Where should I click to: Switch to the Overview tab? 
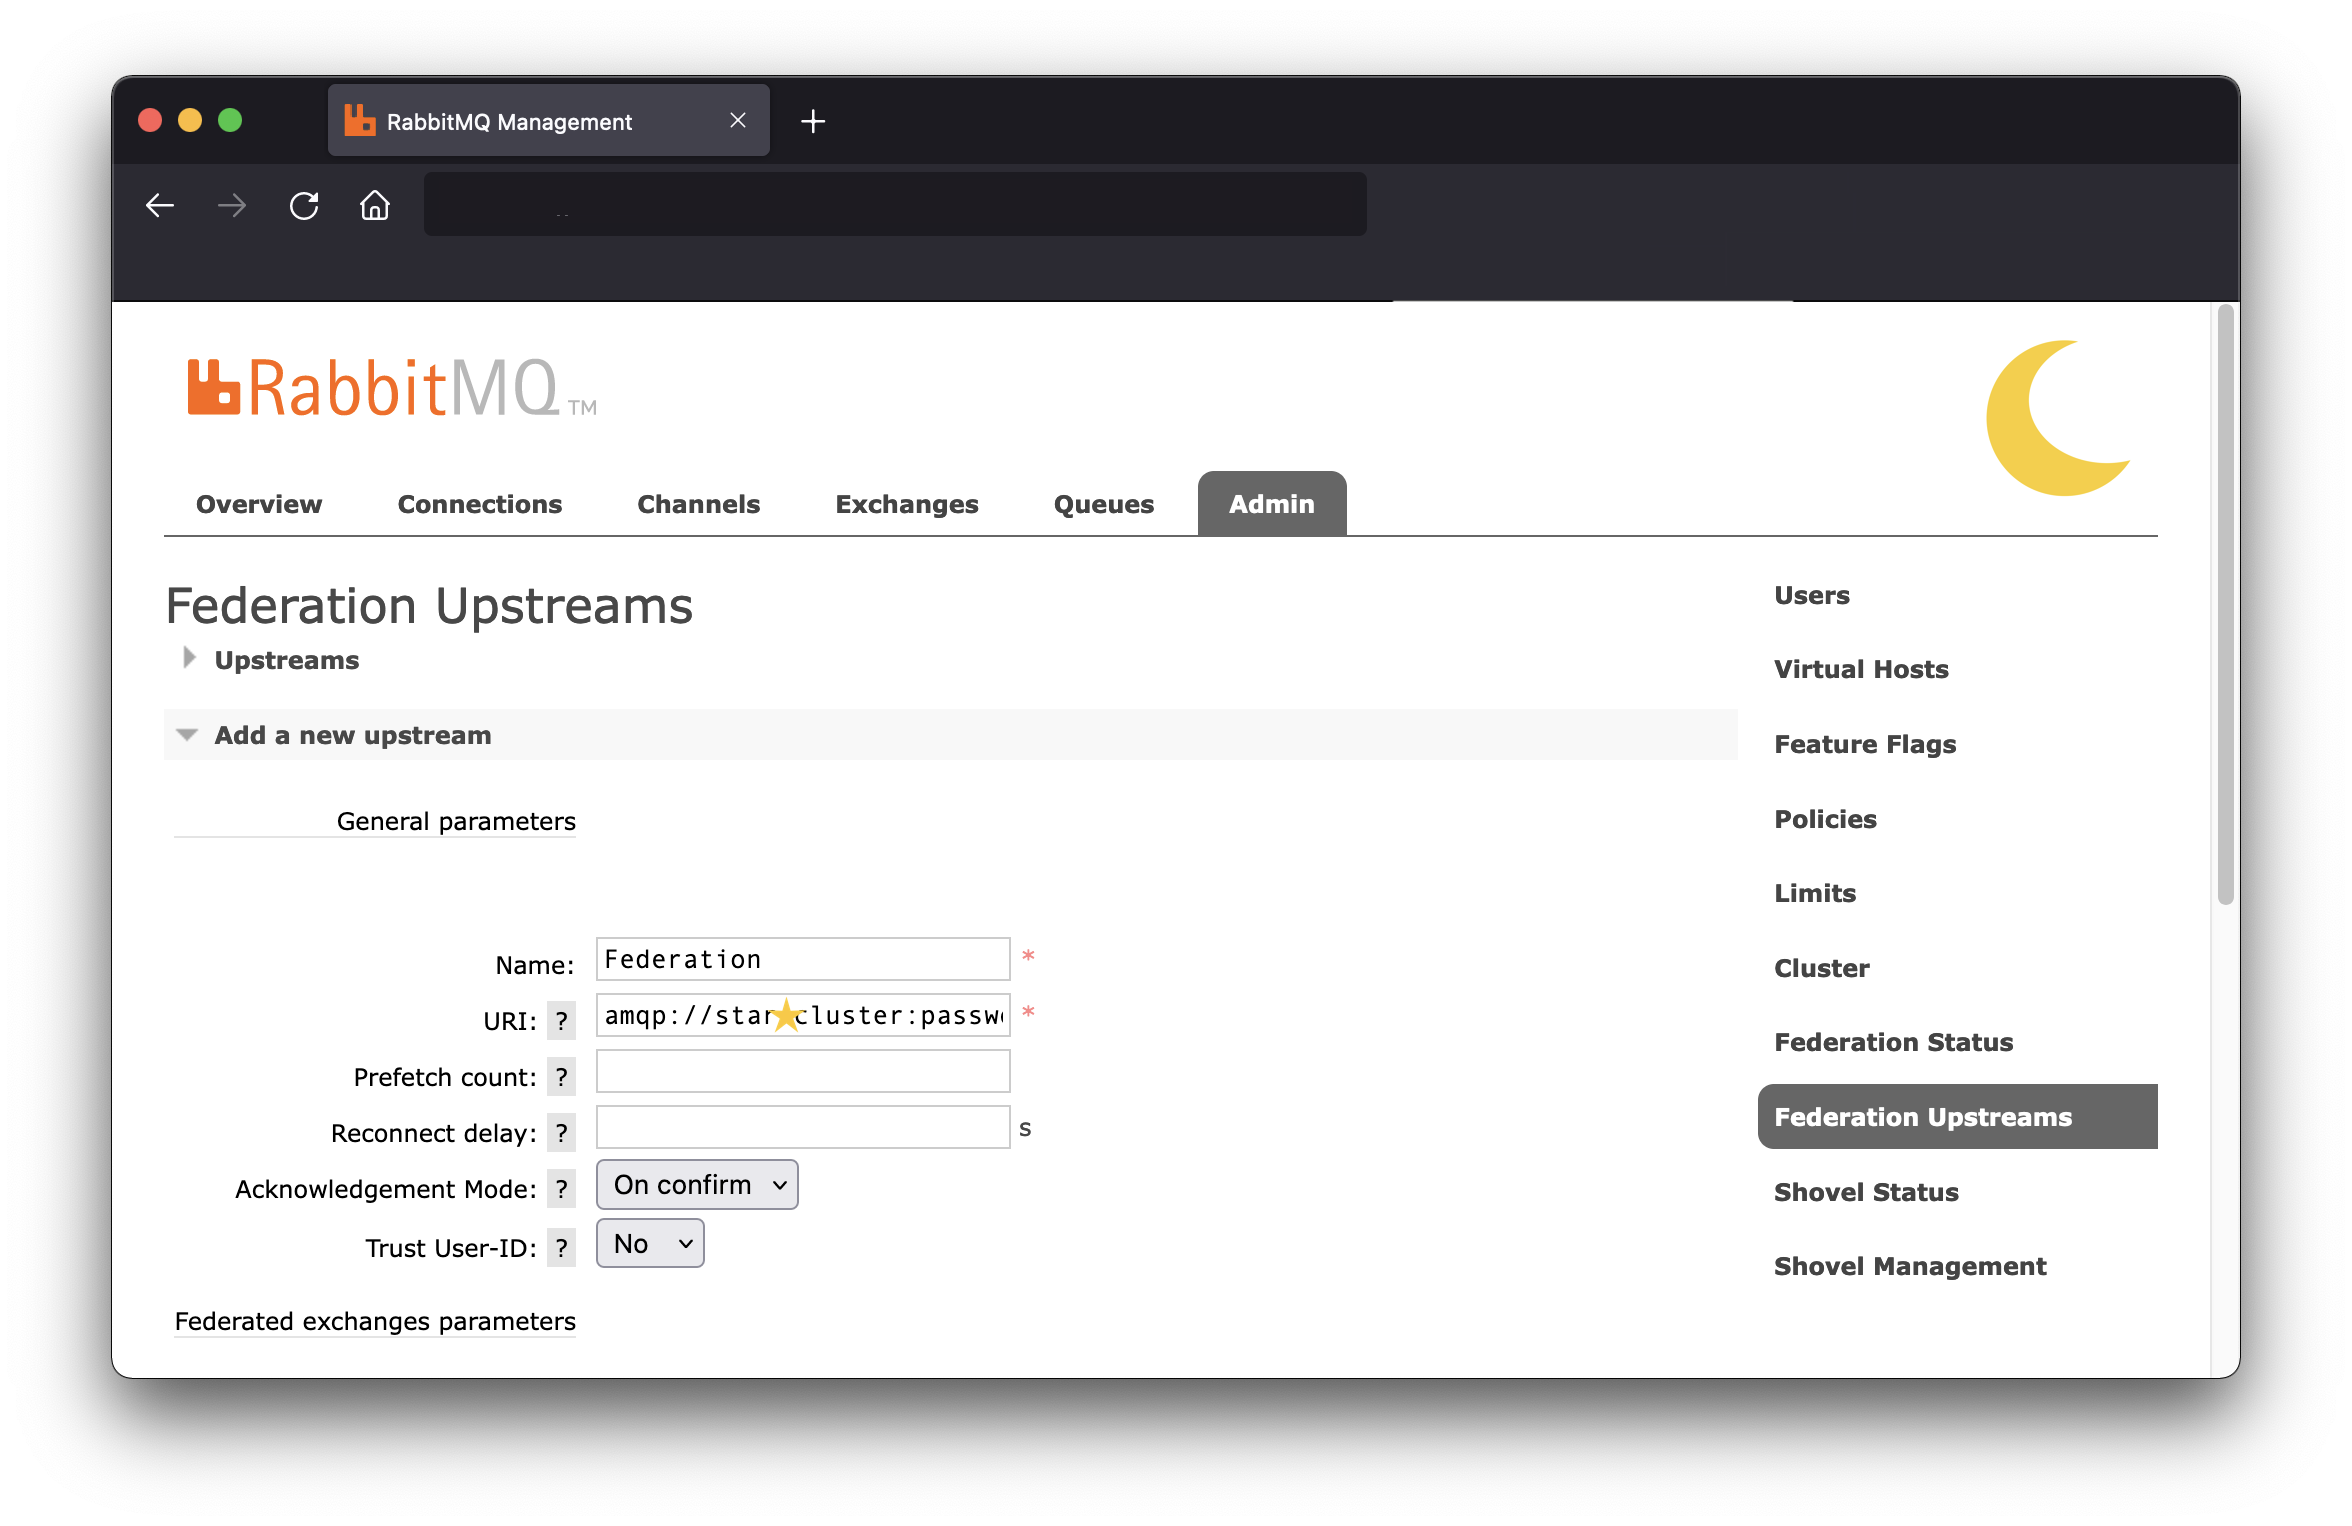pos(259,504)
